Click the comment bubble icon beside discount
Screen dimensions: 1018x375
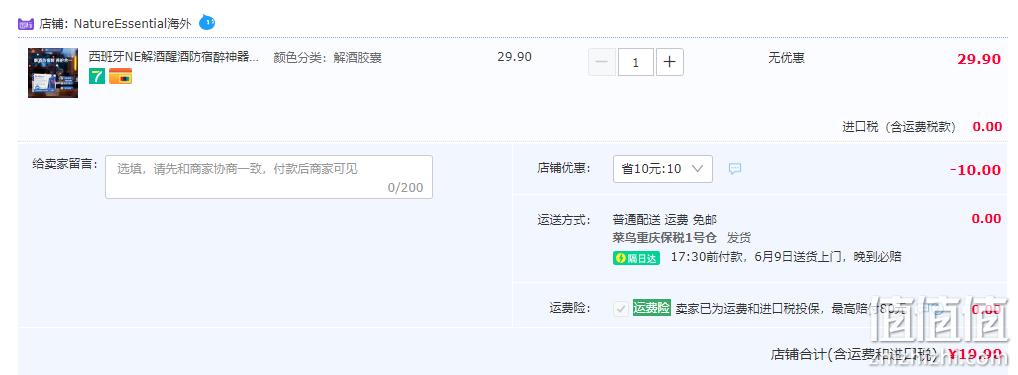pos(734,169)
